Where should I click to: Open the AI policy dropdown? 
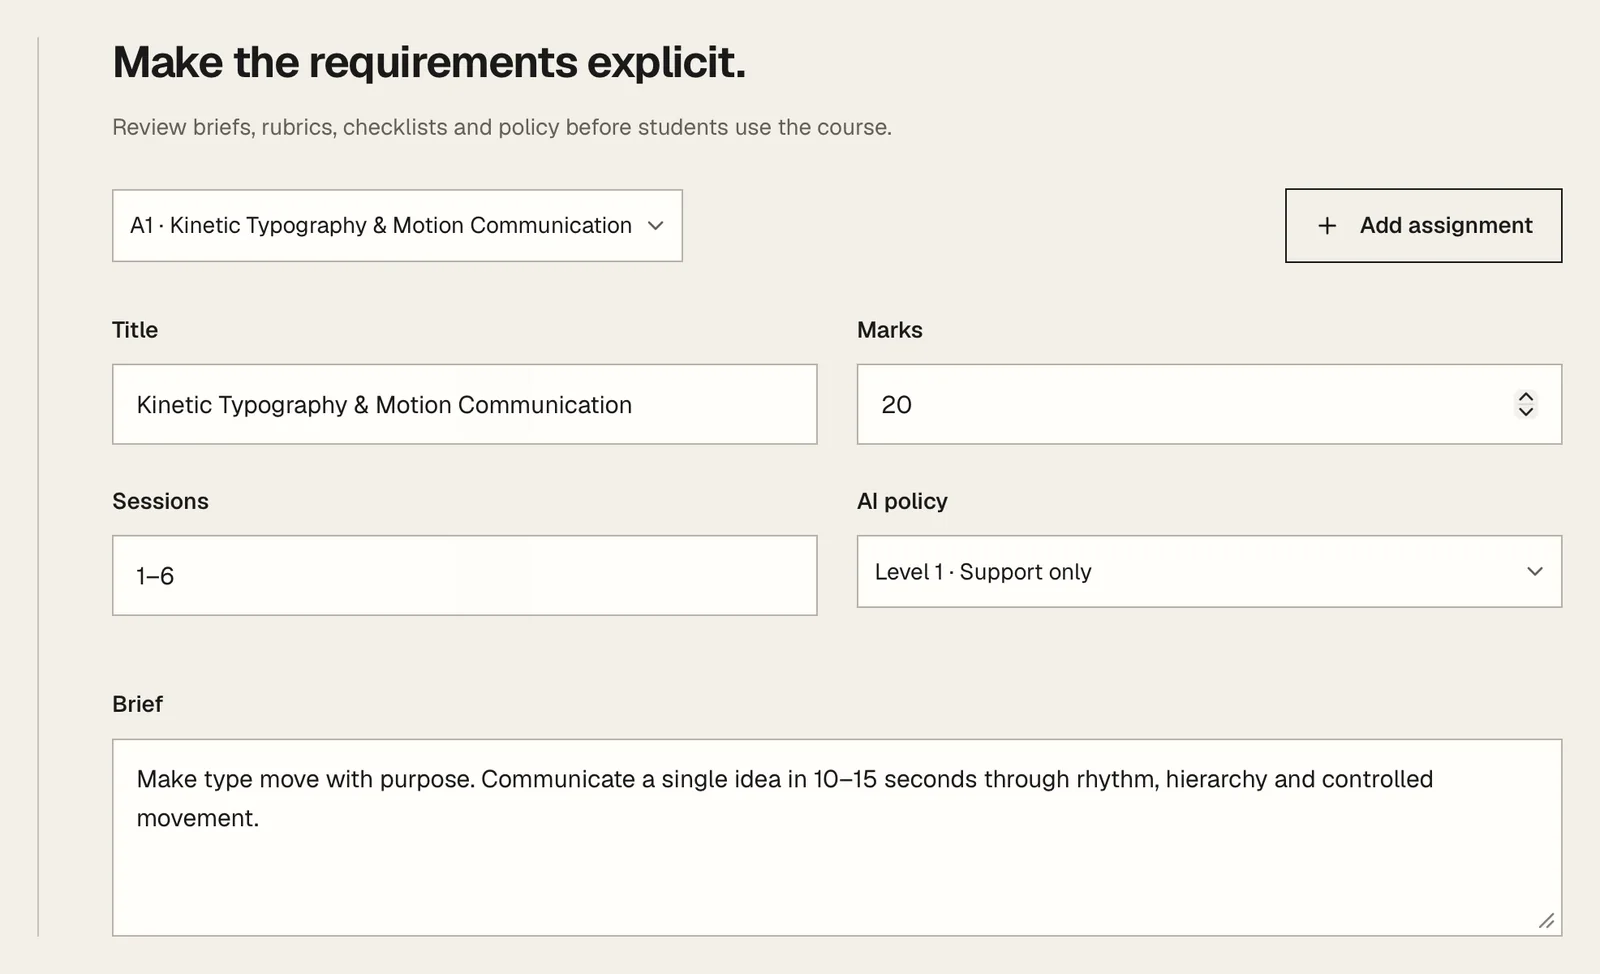coord(1209,571)
